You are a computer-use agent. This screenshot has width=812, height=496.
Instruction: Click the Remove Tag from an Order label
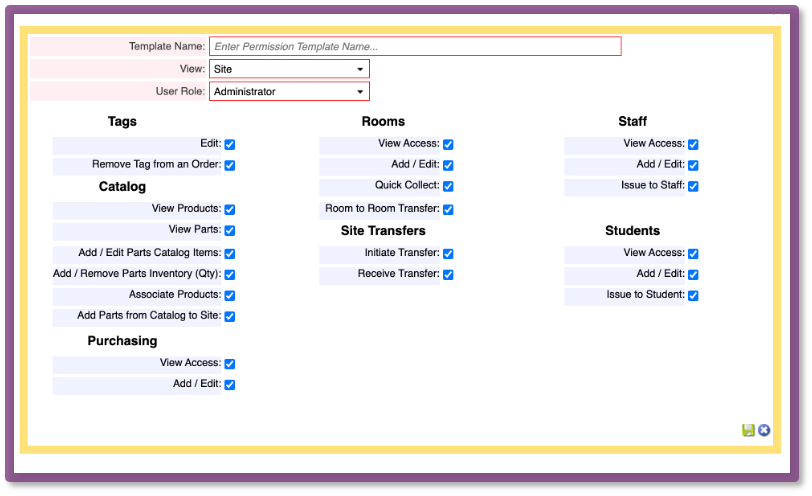coord(156,164)
